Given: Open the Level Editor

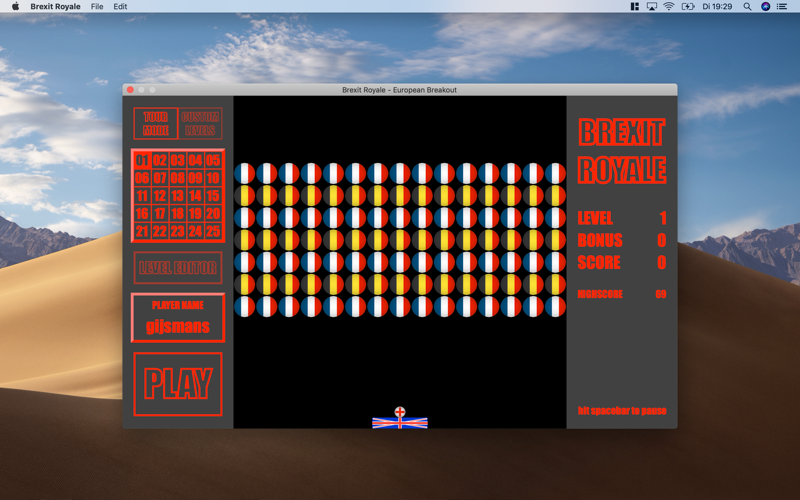Looking at the screenshot, I should click(178, 267).
